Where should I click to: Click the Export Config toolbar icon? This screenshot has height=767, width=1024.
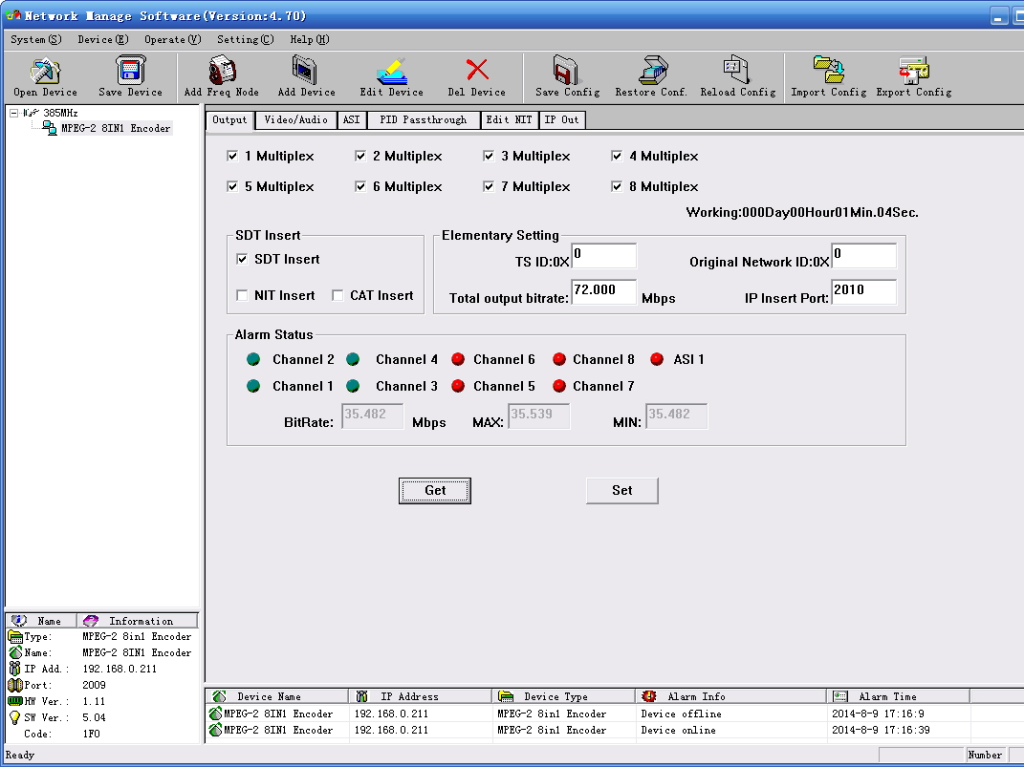[x=914, y=70]
